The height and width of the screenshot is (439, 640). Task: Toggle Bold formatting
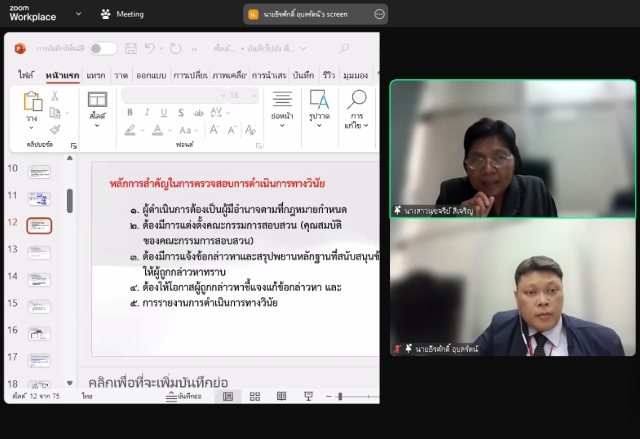point(130,112)
